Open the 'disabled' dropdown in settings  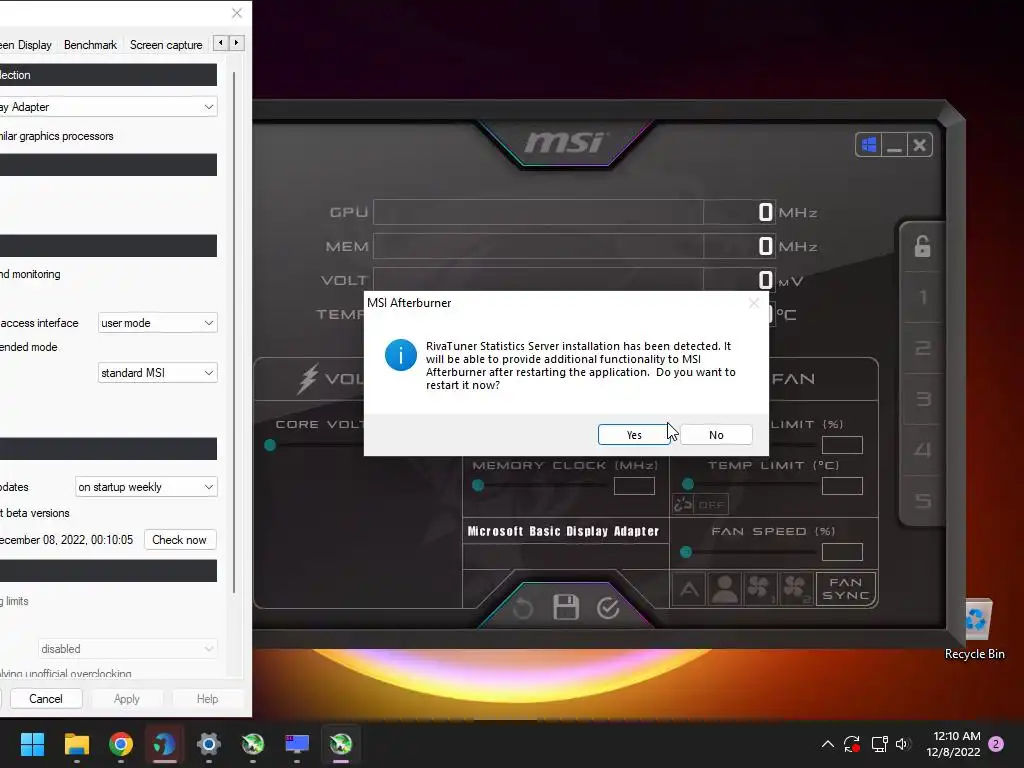coord(127,649)
